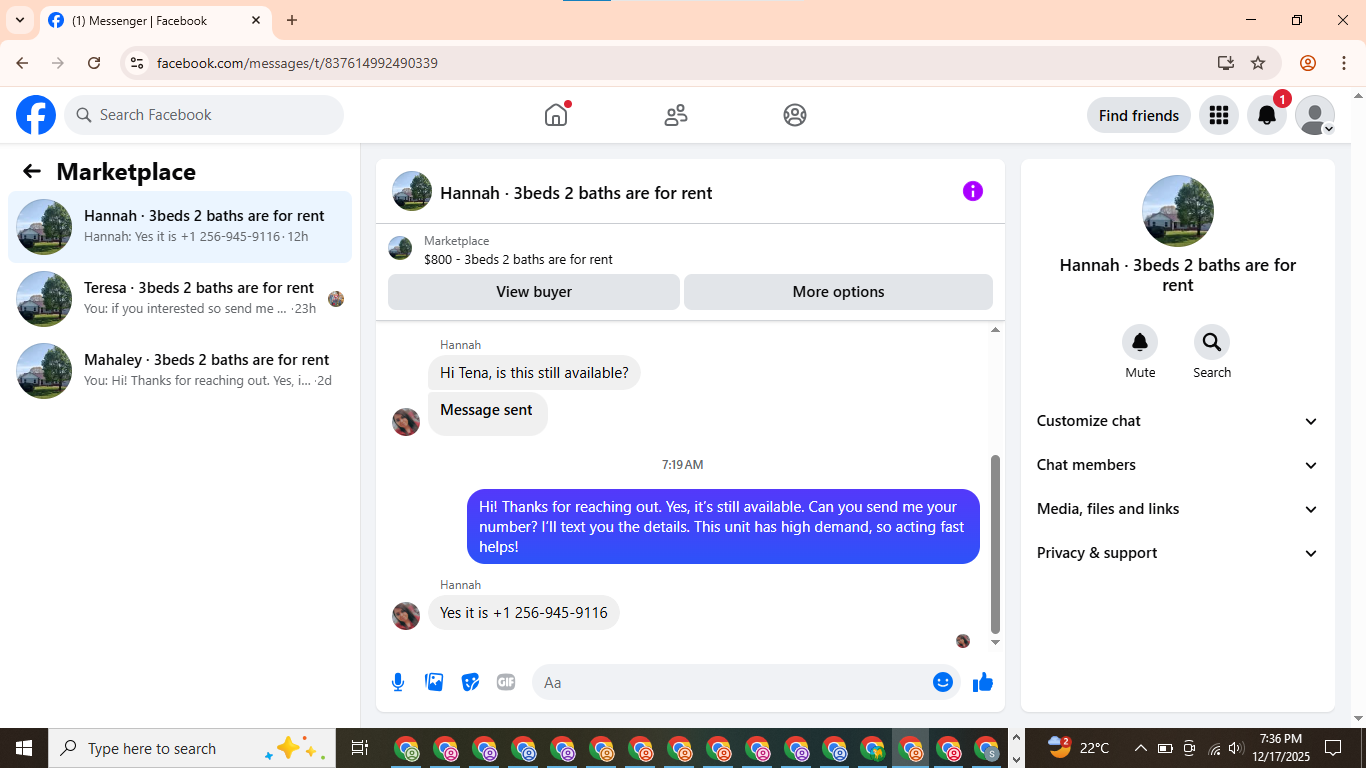Screen dimensions: 1366x768
Task: Open the Facebook logo home link
Action: tap(36, 115)
